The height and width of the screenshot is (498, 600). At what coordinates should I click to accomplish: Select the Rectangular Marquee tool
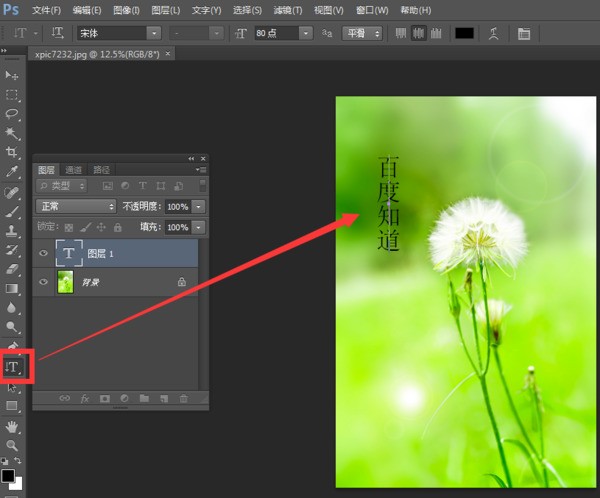pyautogui.click(x=11, y=95)
